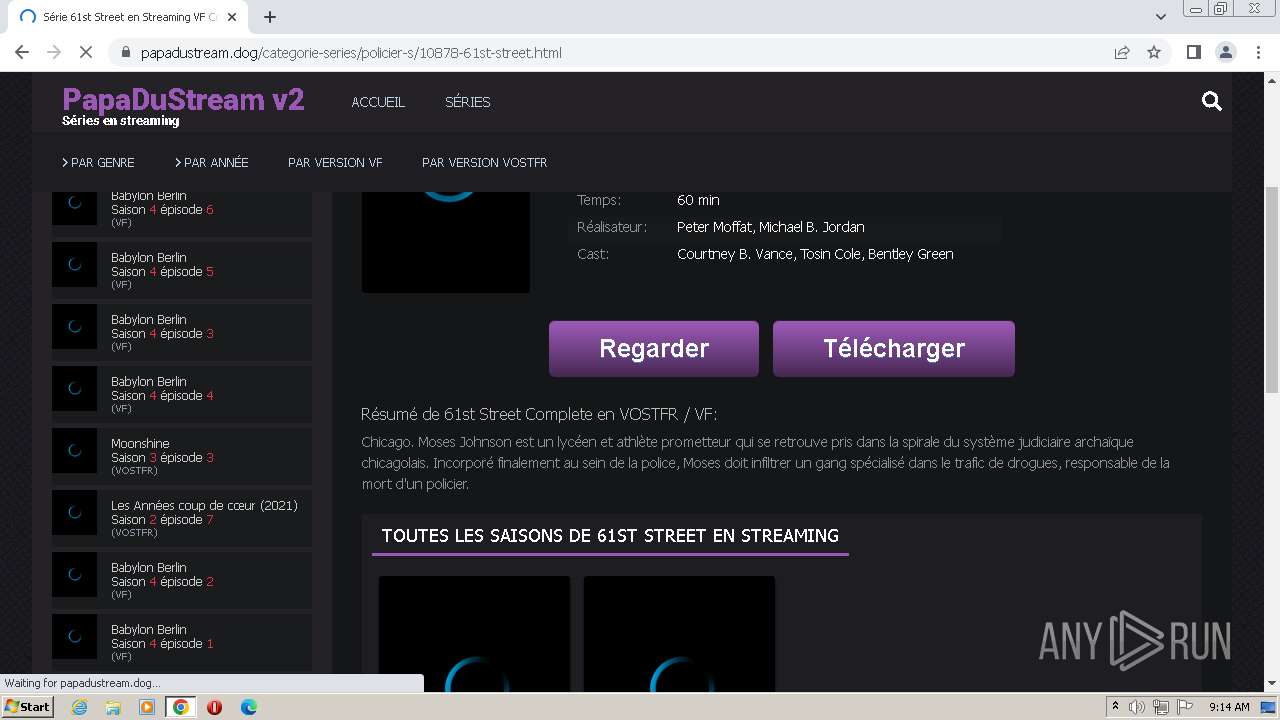1280x720 pixels.
Task: Click the taskbar clock 9:14 AM
Action: [1229, 707]
